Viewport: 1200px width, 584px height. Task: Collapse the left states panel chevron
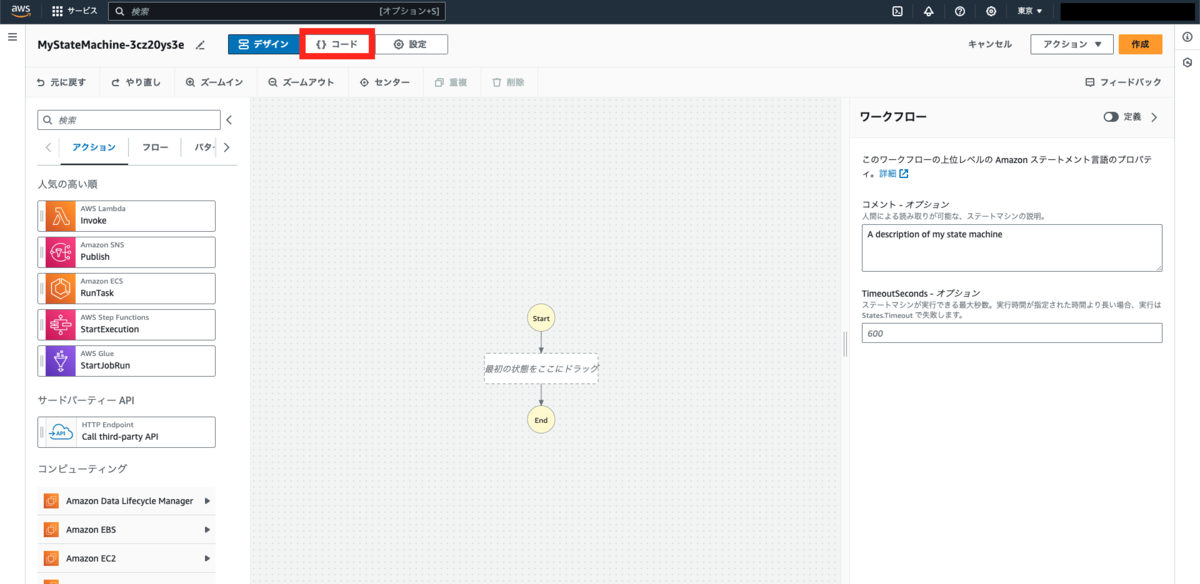(x=229, y=120)
